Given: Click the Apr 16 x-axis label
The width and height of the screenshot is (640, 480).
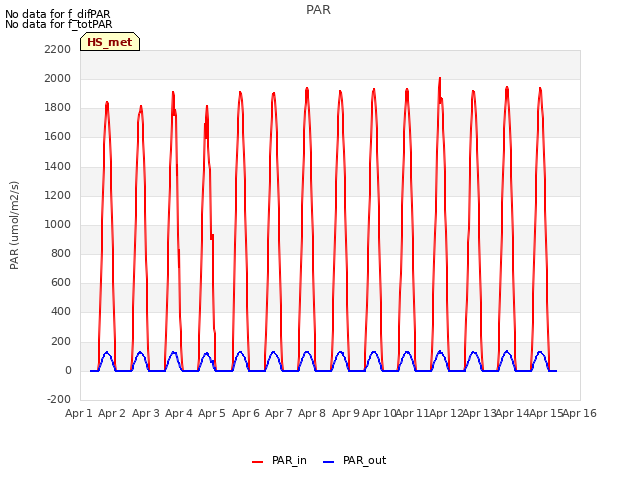Looking at the screenshot, I should pos(580,413).
